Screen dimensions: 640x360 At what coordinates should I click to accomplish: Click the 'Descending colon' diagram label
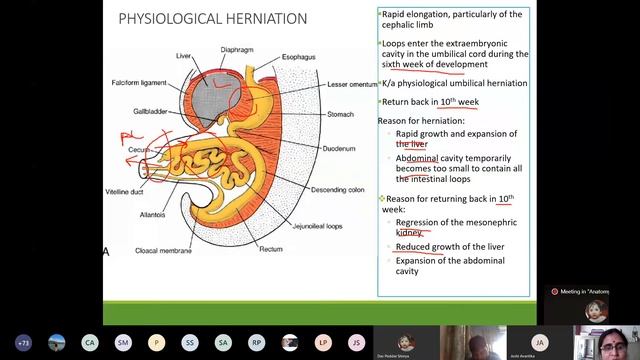(x=338, y=190)
